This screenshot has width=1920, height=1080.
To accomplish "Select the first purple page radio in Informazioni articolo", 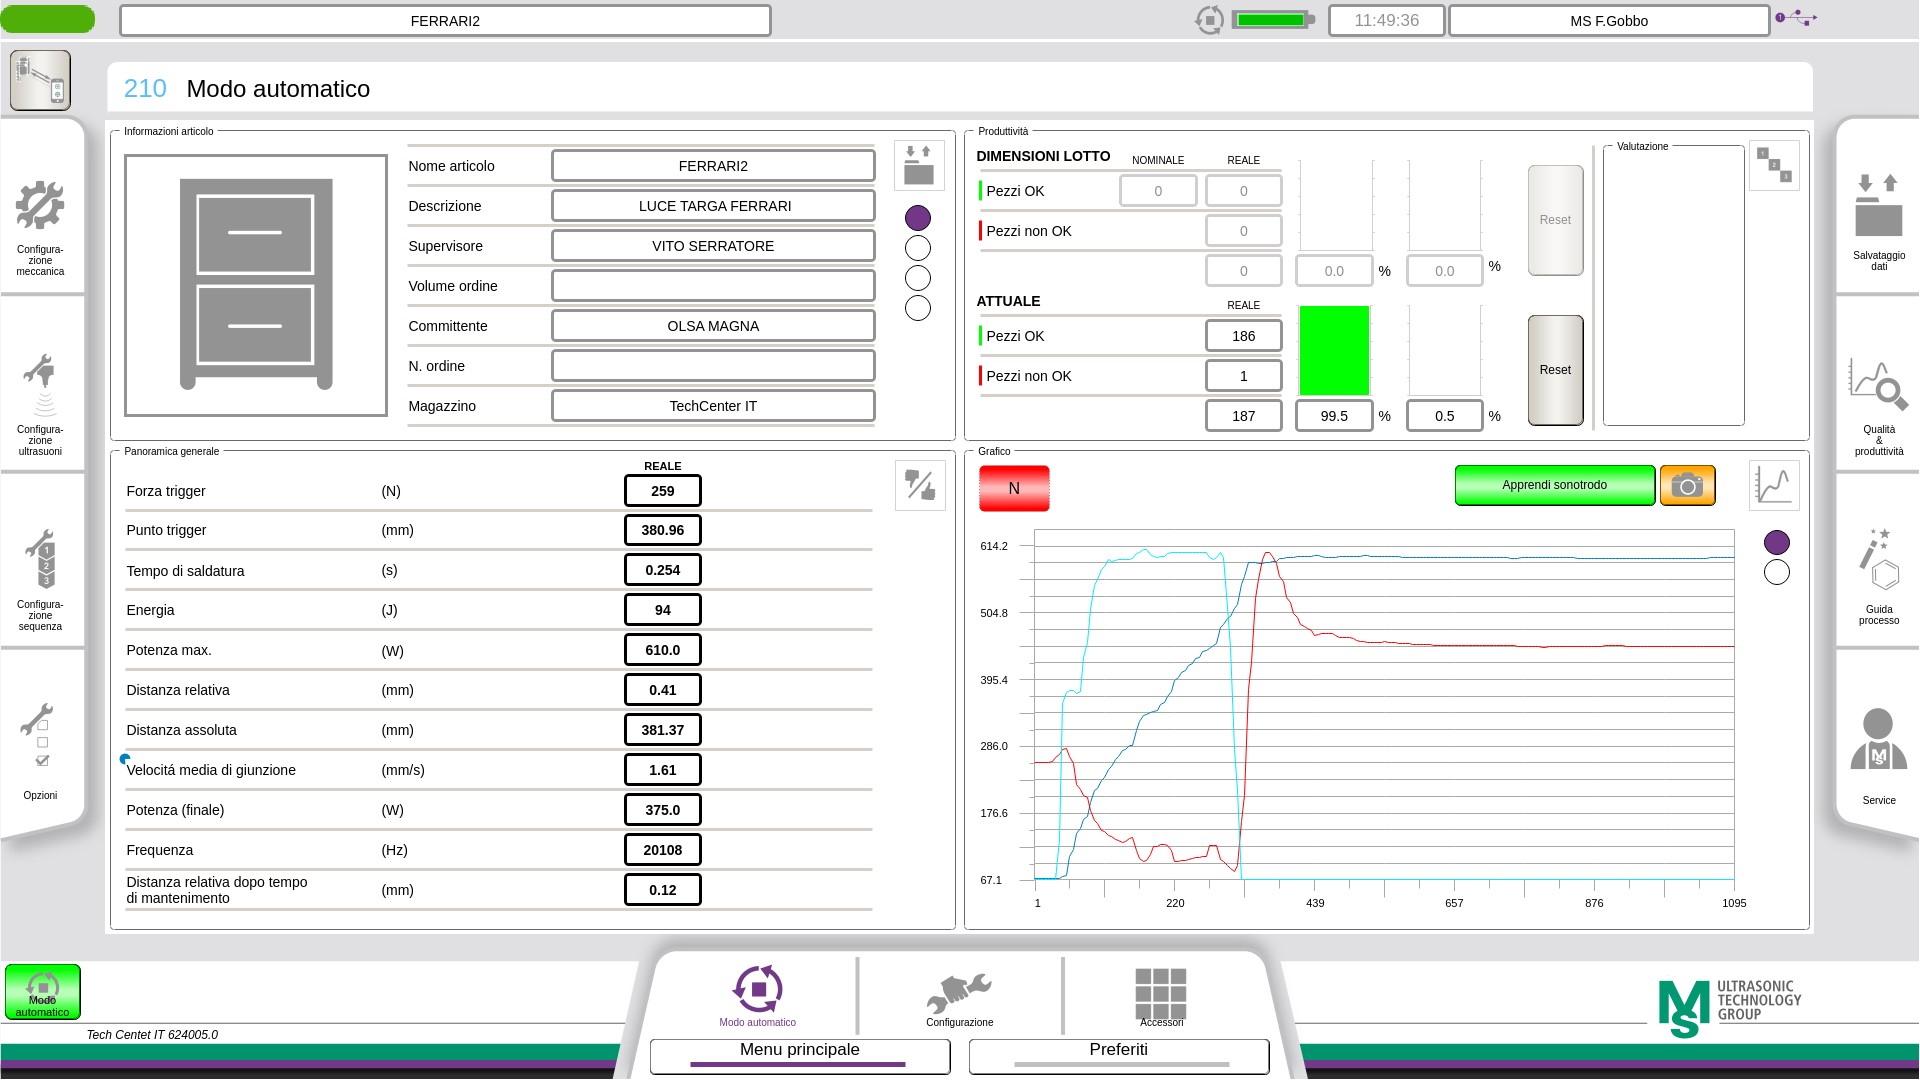I will (918, 218).
